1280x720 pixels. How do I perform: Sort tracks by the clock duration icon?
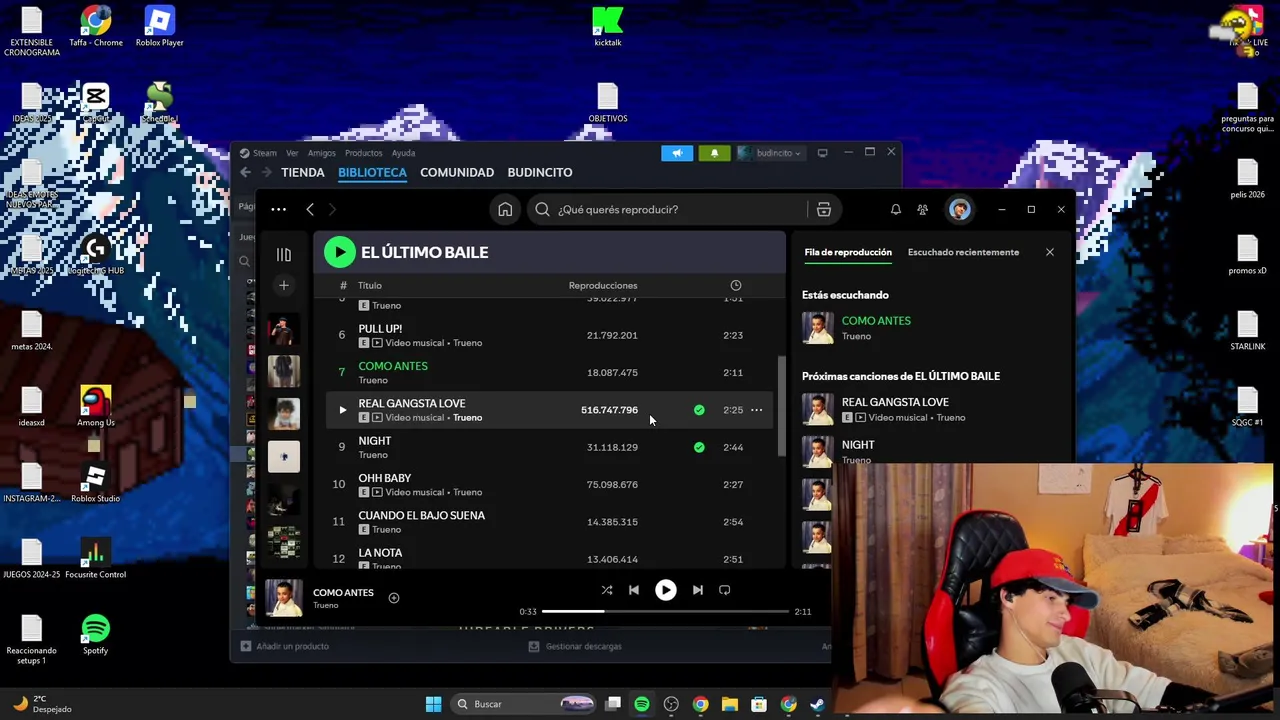(735, 285)
